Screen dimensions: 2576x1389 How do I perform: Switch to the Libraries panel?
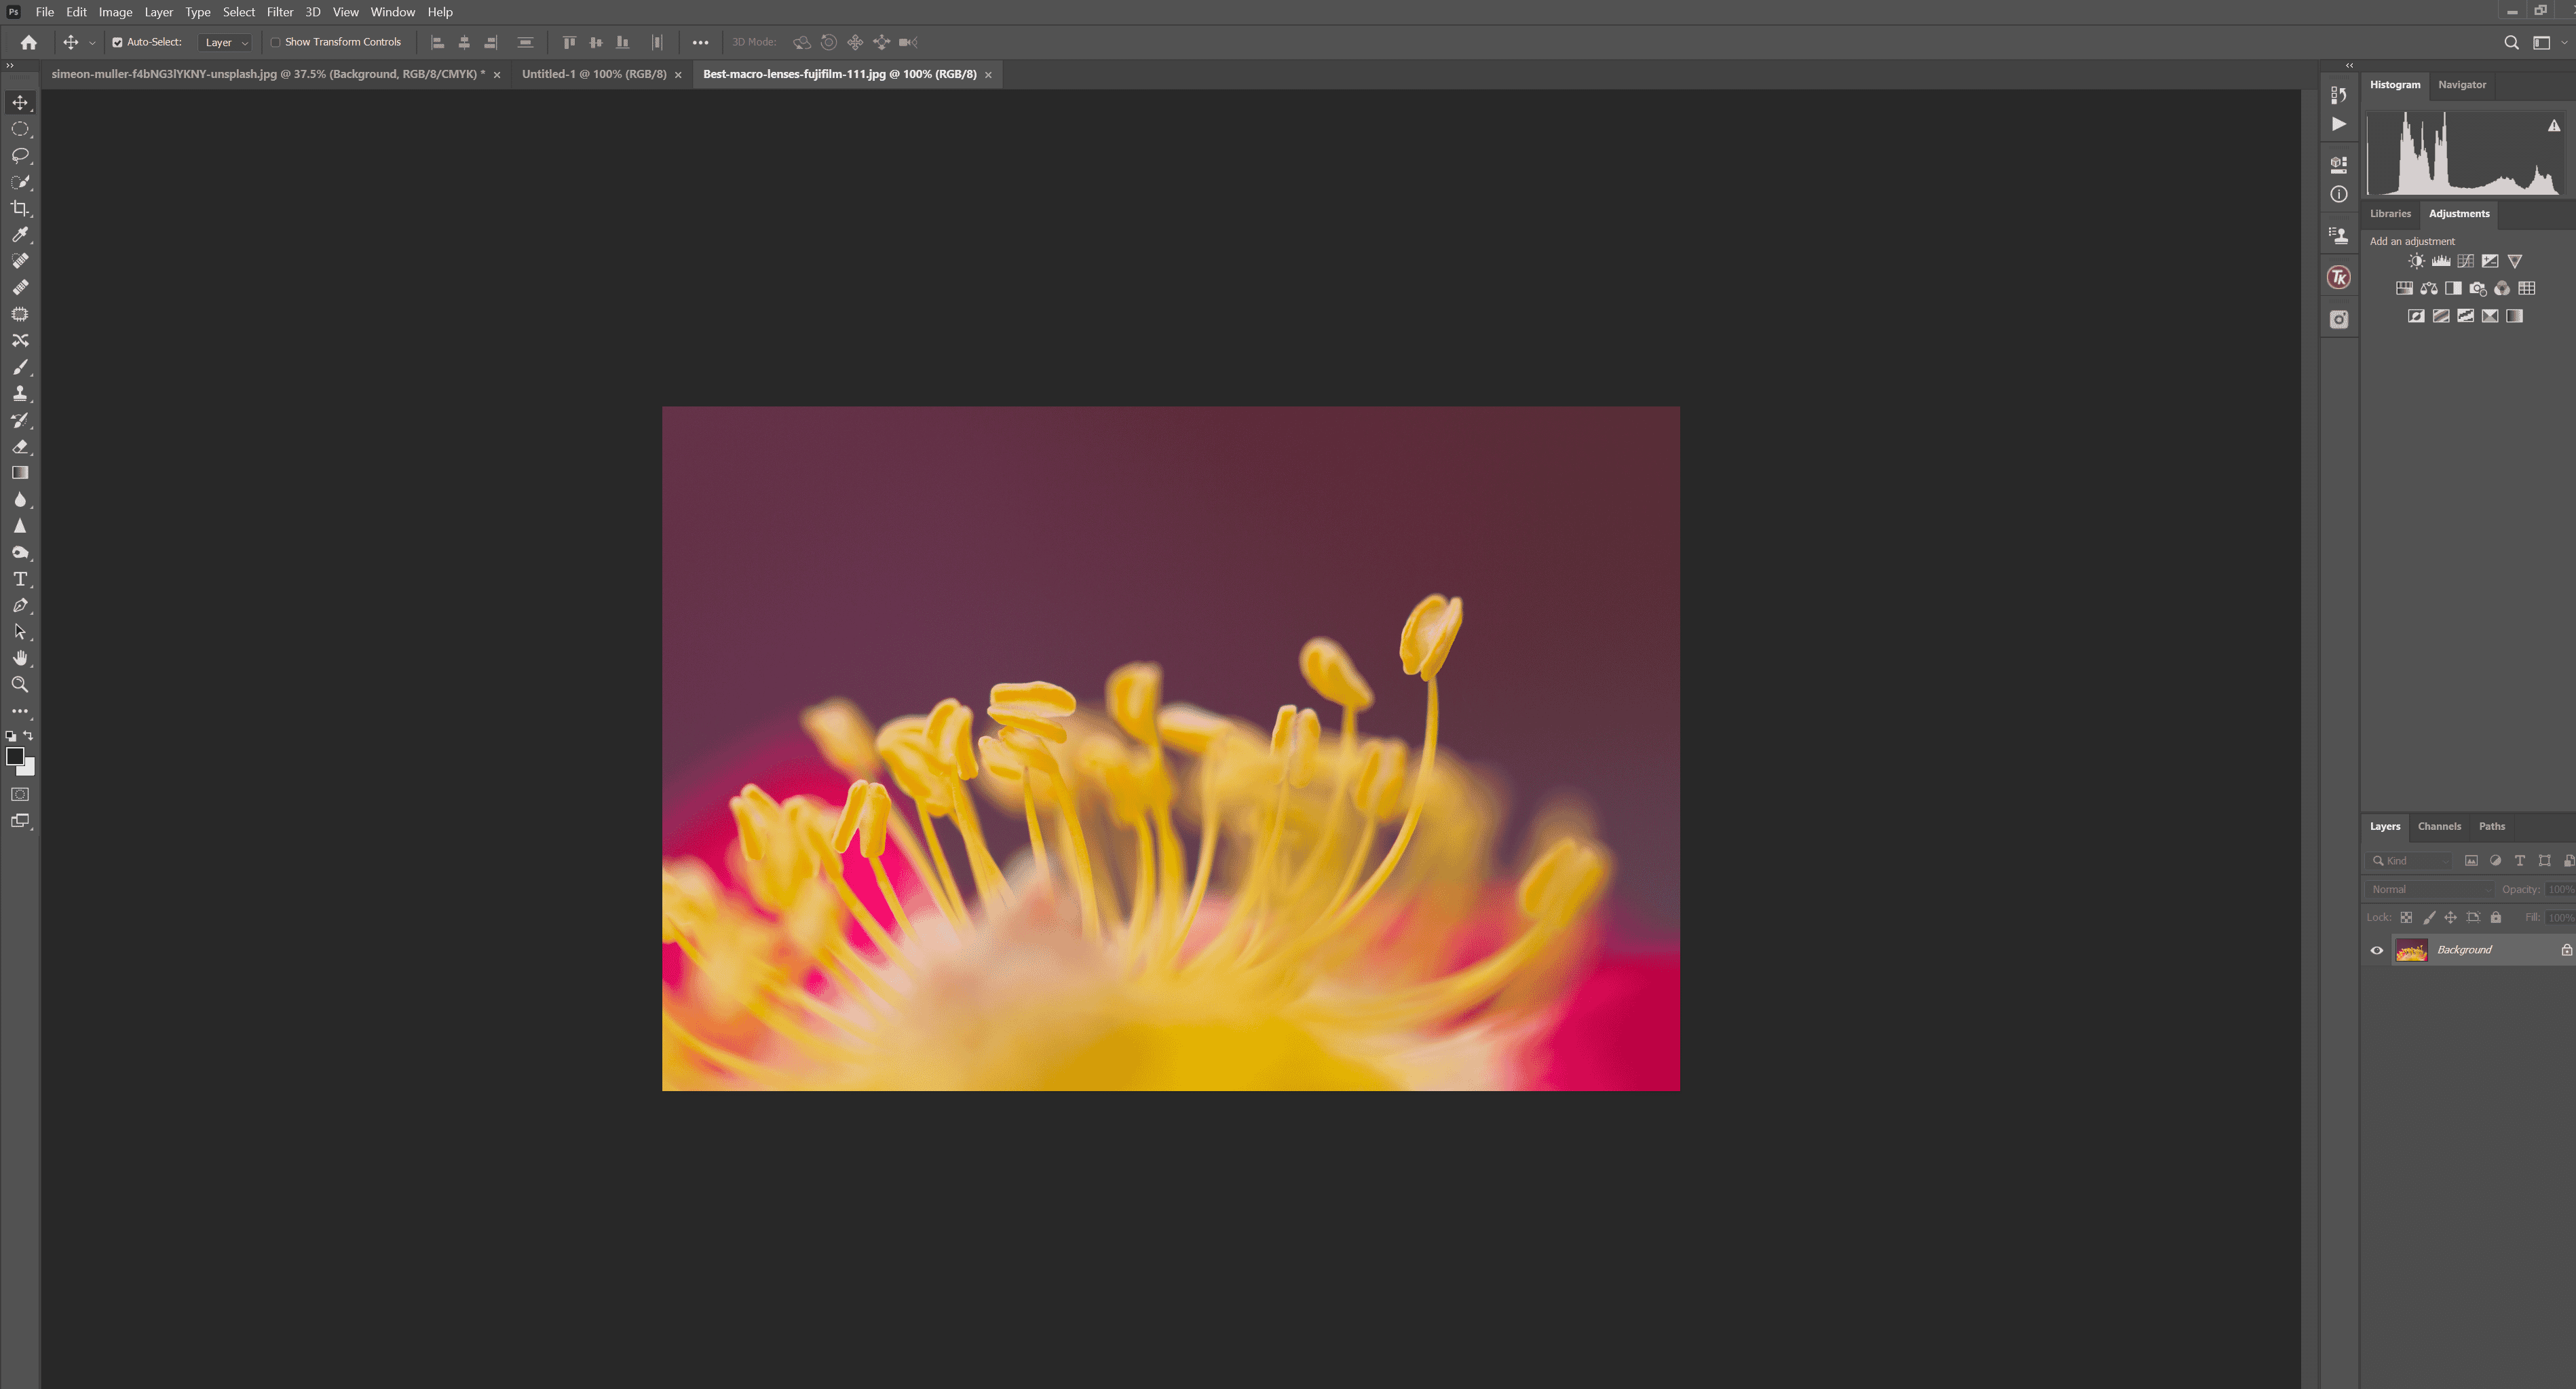tap(2391, 213)
